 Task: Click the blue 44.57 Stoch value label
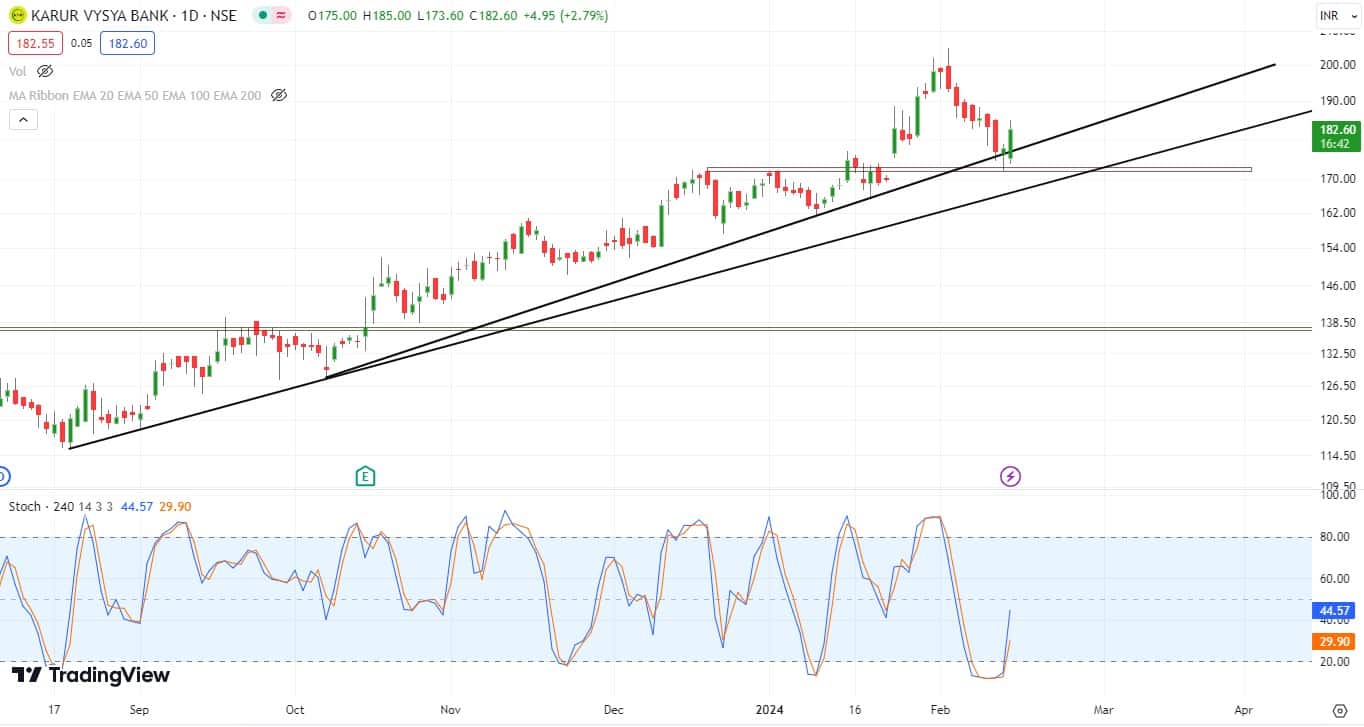pyautogui.click(x=1337, y=610)
